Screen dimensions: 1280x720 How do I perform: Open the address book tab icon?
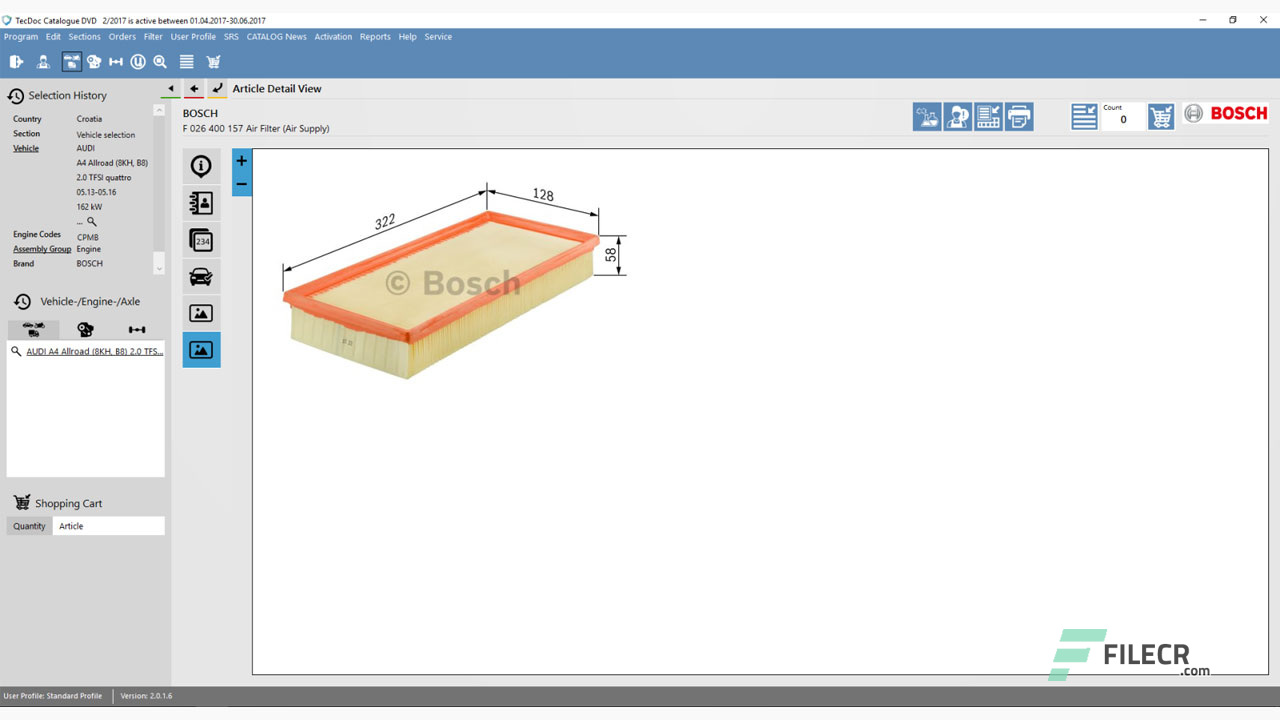pyautogui.click(x=201, y=203)
